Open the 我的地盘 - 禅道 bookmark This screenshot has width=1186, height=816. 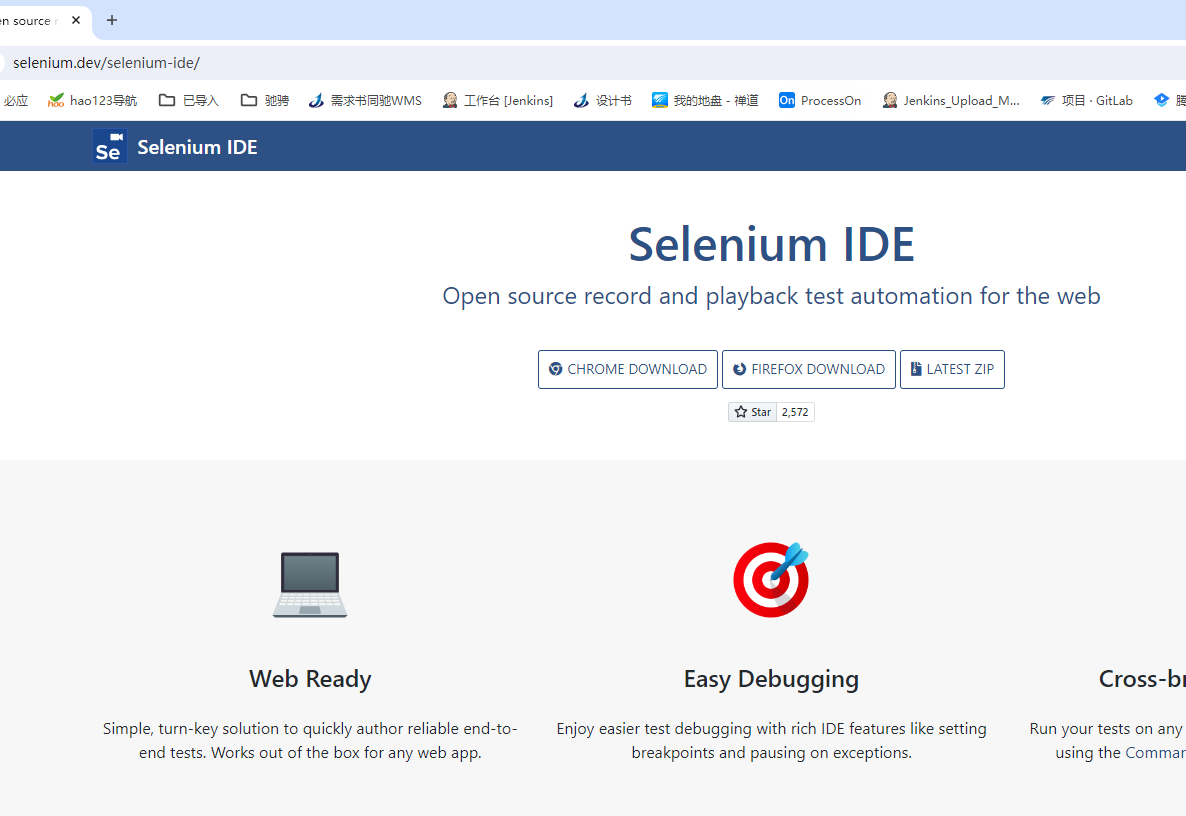click(x=705, y=101)
